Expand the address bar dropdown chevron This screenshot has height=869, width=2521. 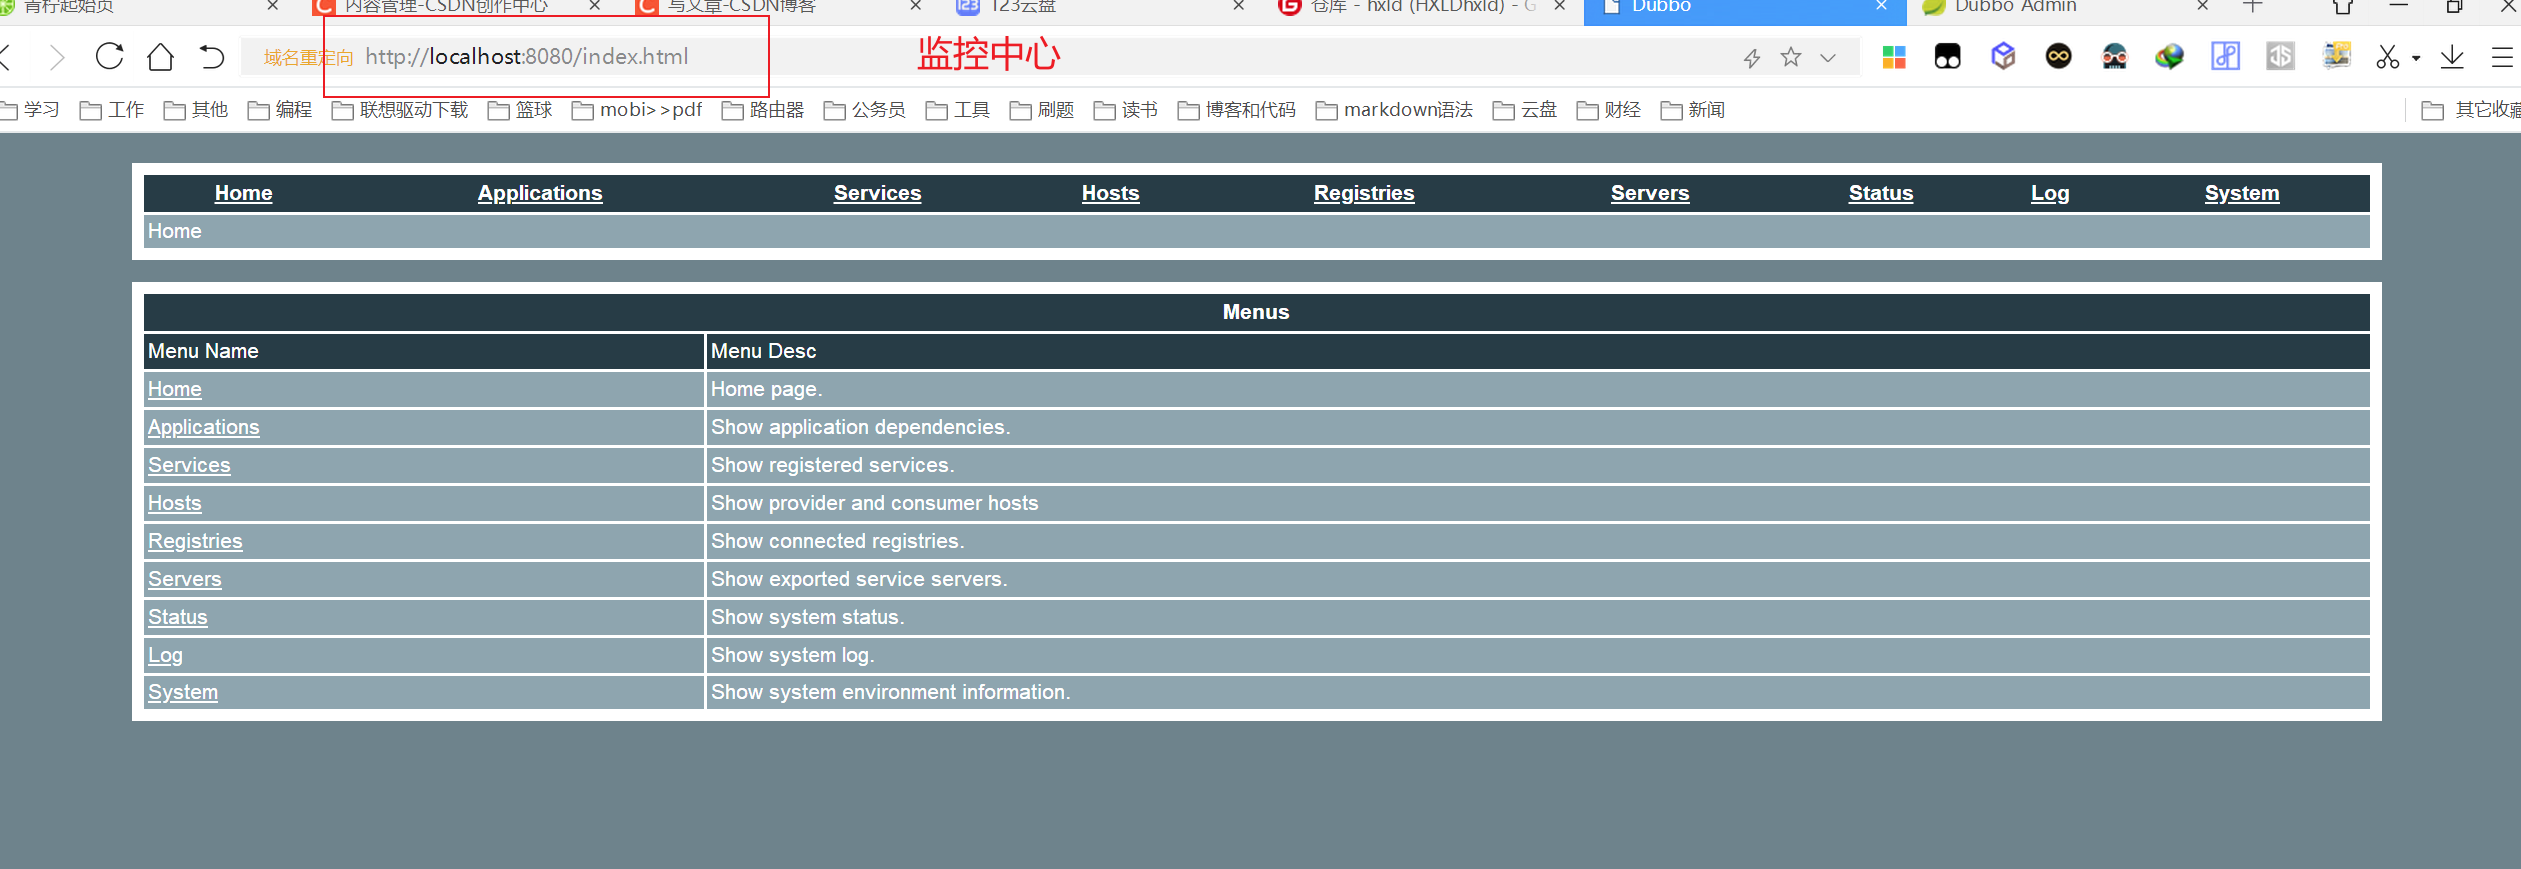[x=1828, y=57]
